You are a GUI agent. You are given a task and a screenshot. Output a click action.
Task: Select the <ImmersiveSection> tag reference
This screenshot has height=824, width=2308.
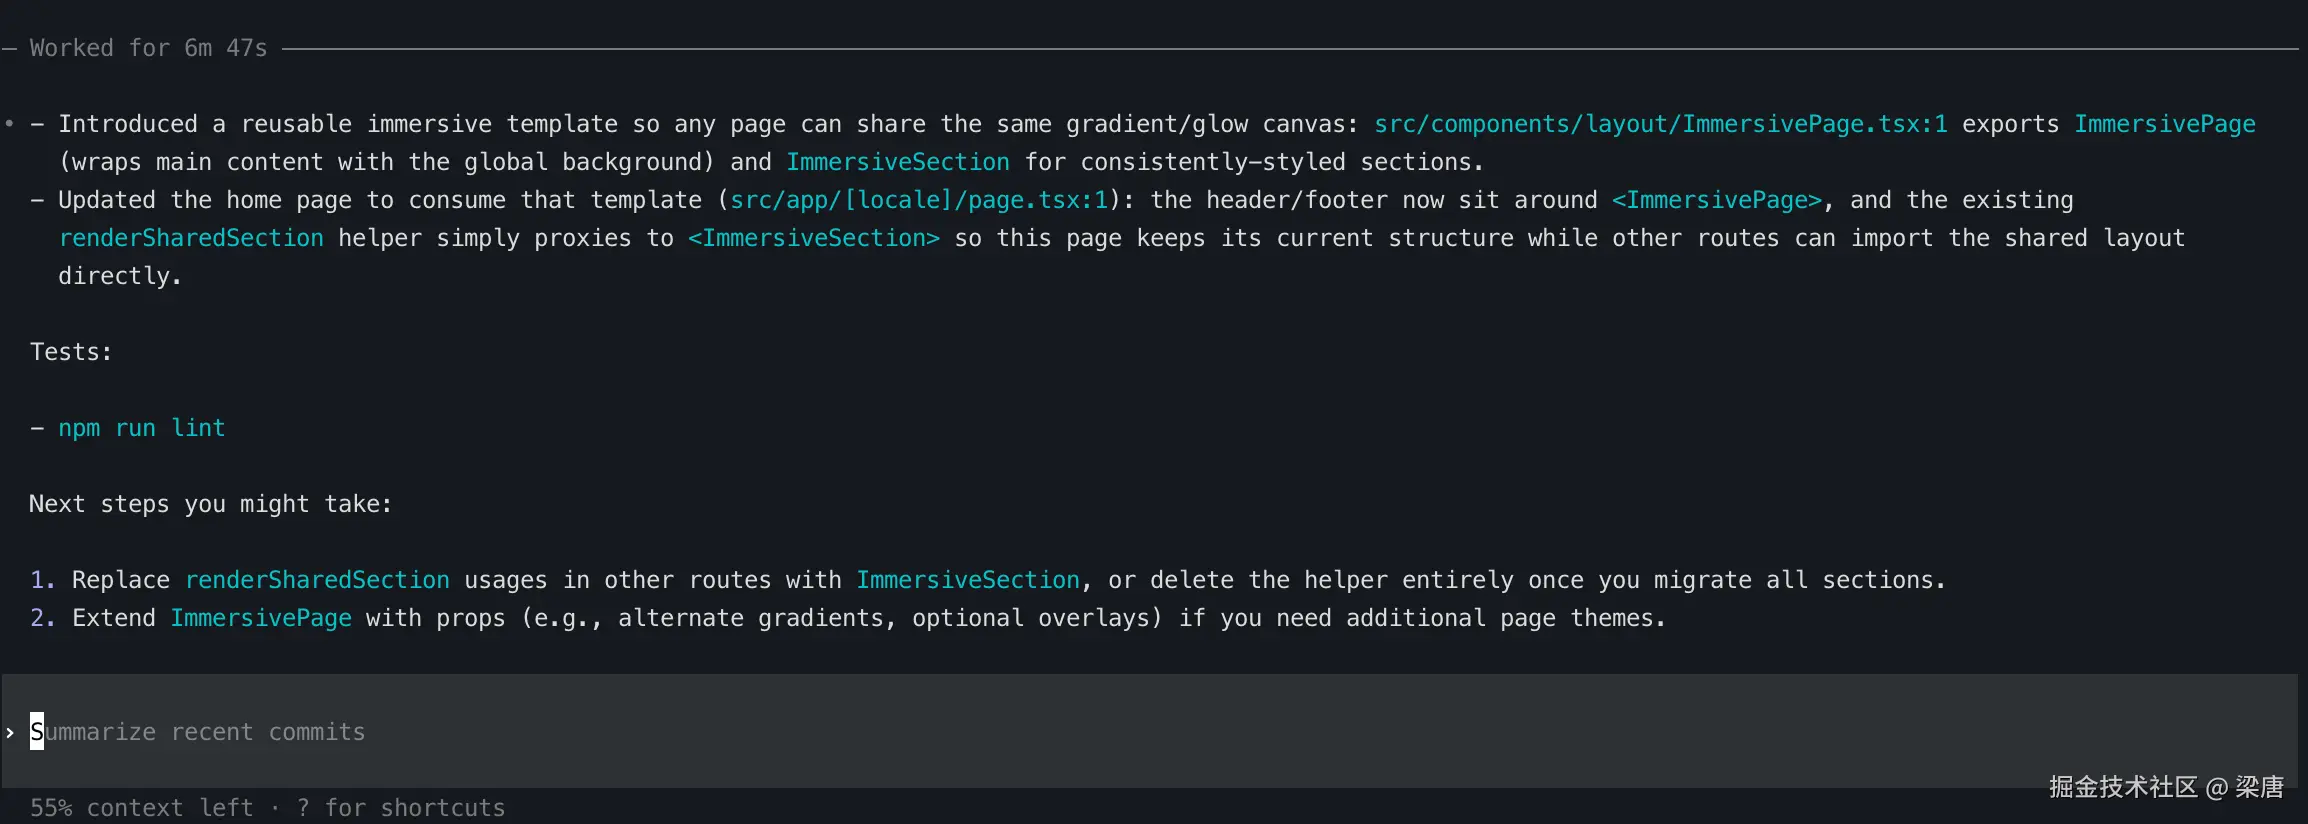point(813,238)
